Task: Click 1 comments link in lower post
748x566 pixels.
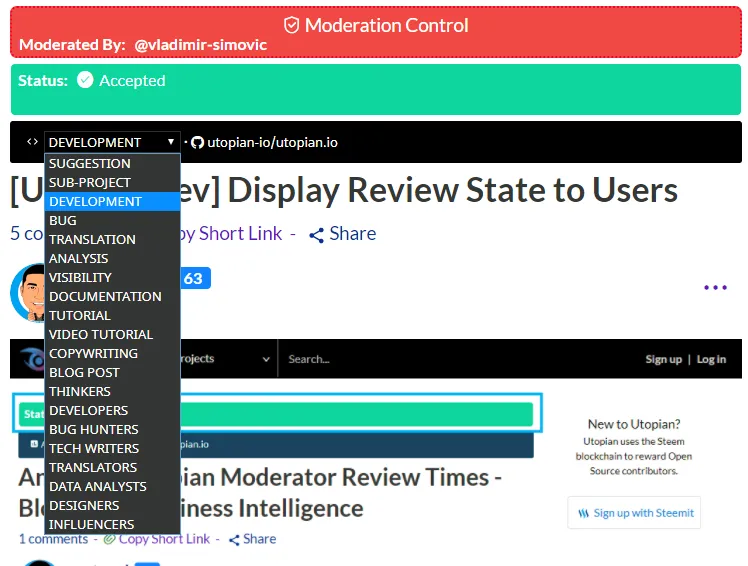Action: [53, 539]
